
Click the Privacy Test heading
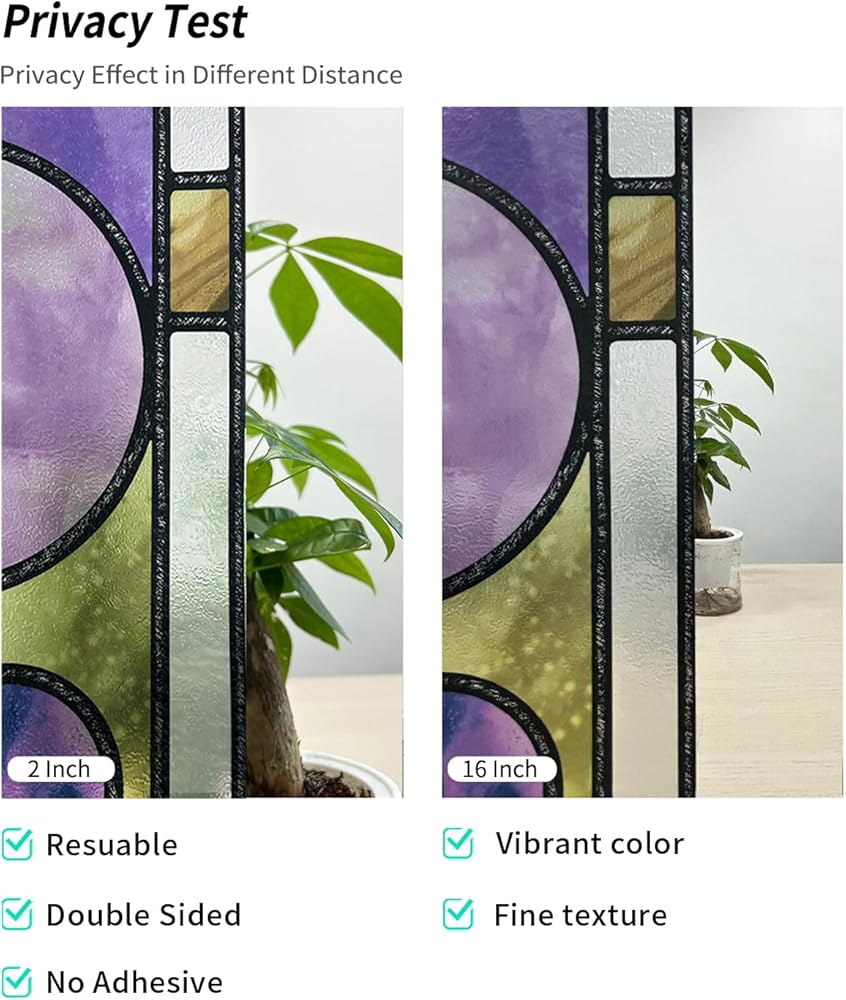pyautogui.click(x=126, y=22)
